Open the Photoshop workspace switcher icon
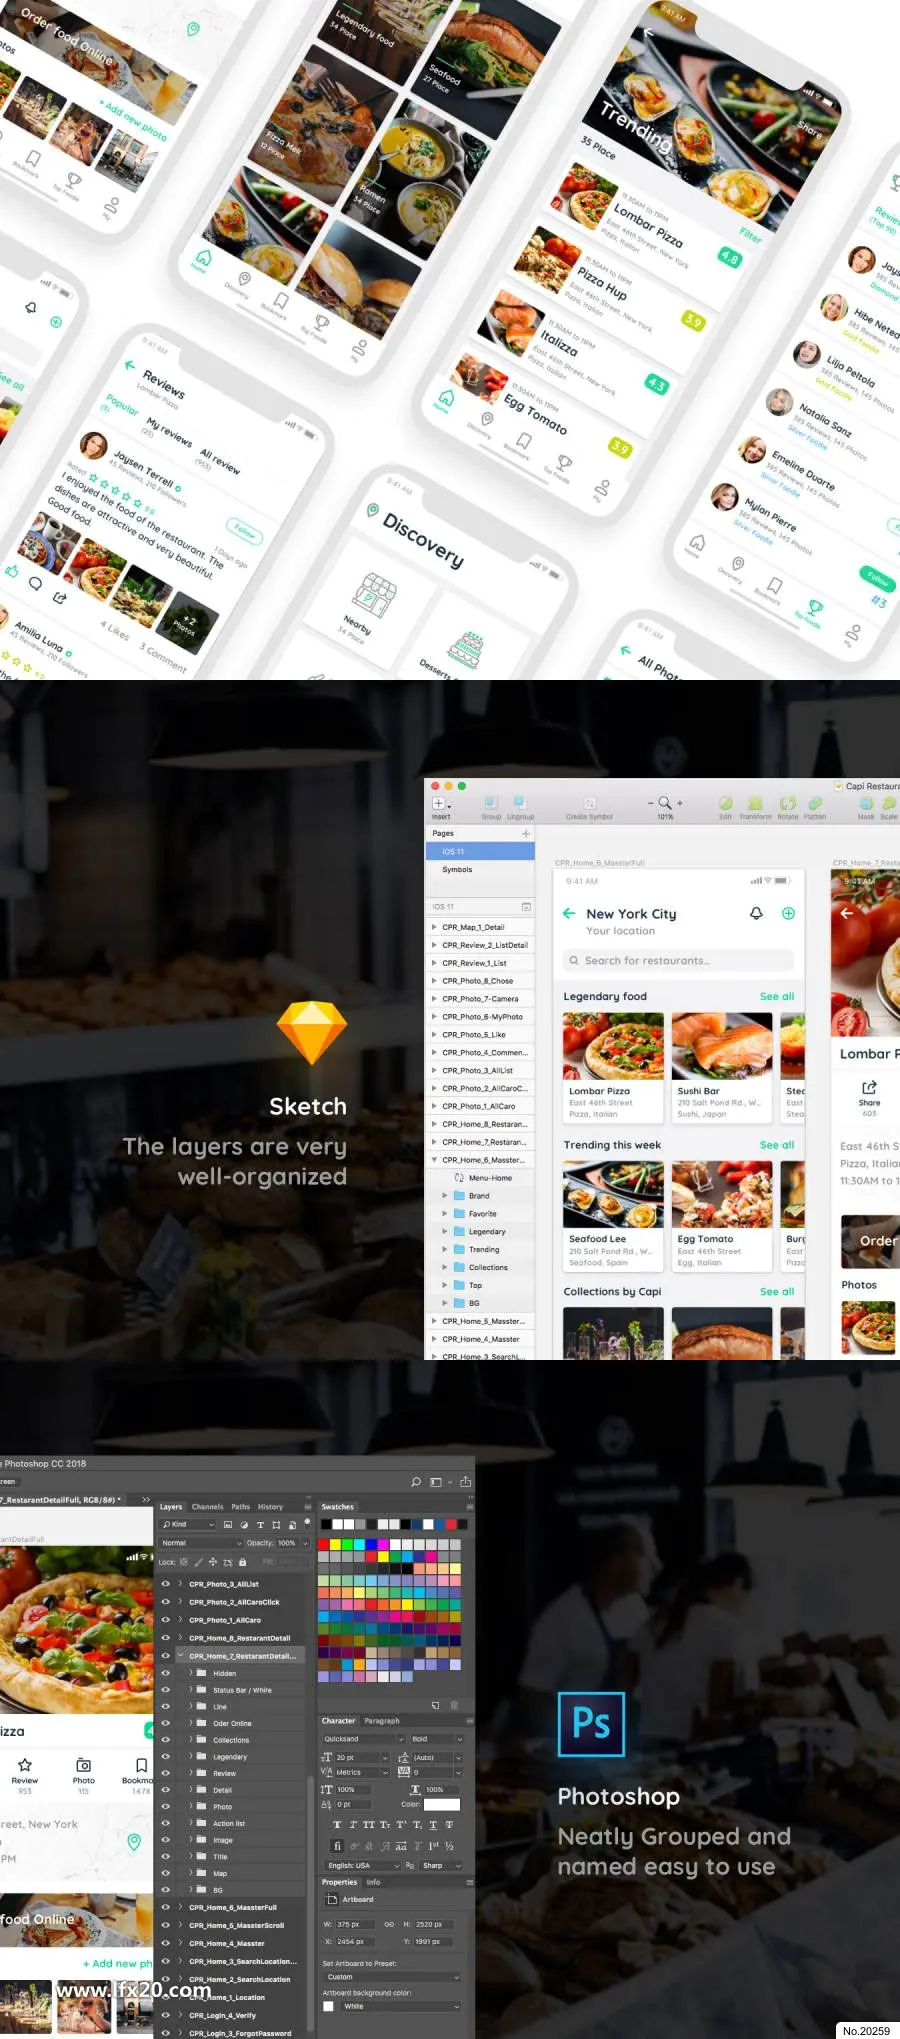Screen dimensions: 900x2039 (436, 1482)
